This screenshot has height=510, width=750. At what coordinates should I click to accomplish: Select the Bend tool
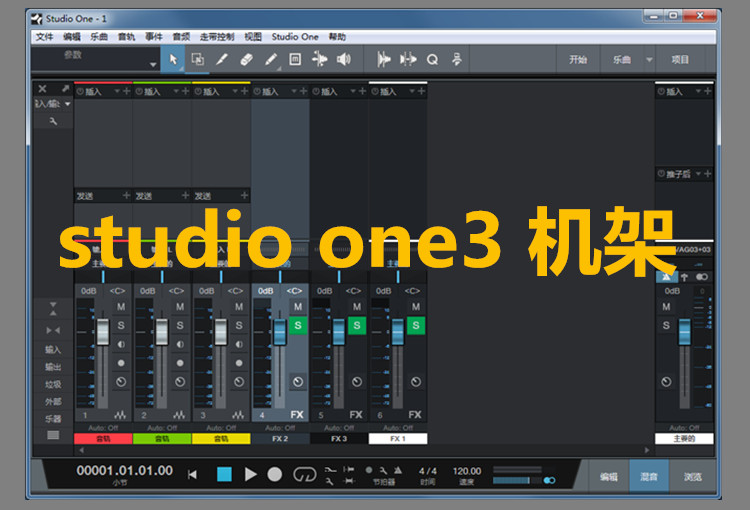coord(320,59)
